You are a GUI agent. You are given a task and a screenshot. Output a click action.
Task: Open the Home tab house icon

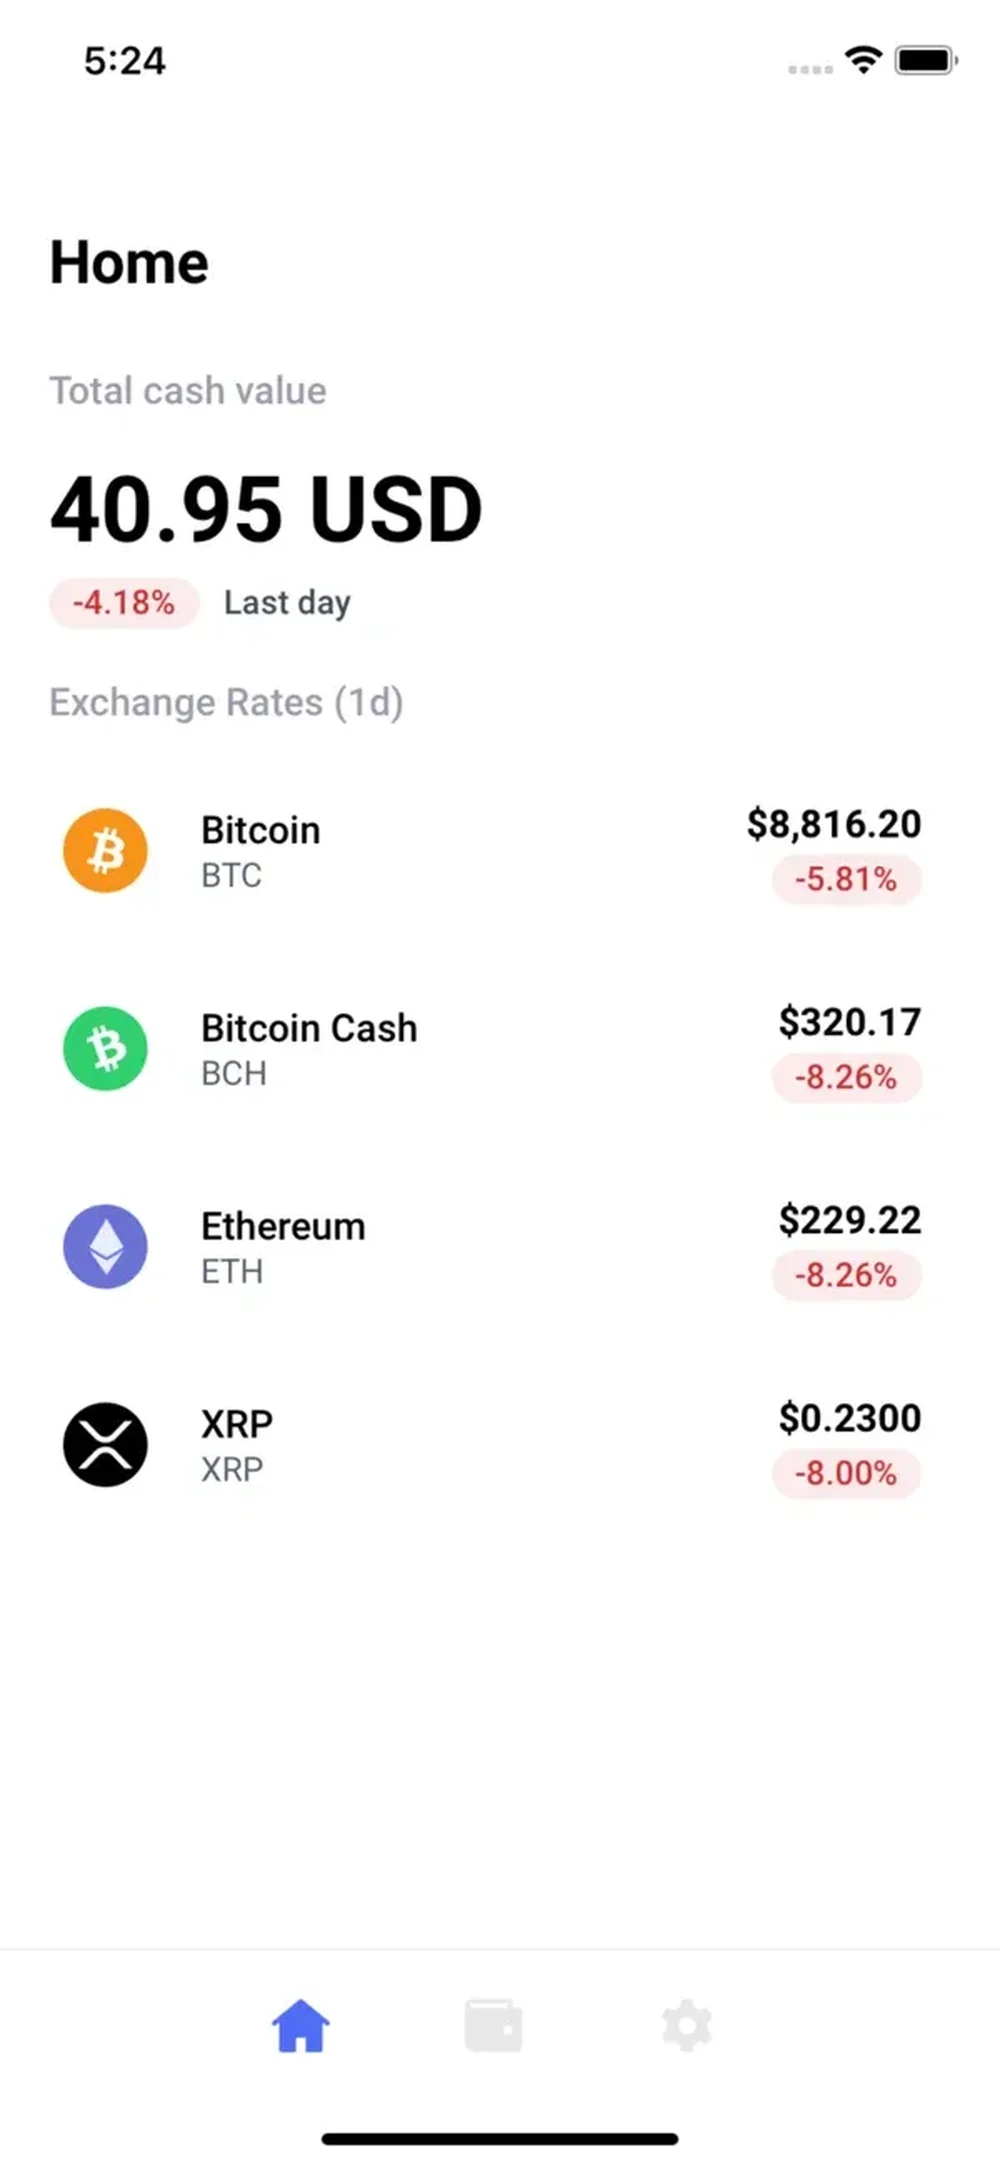(x=300, y=2026)
